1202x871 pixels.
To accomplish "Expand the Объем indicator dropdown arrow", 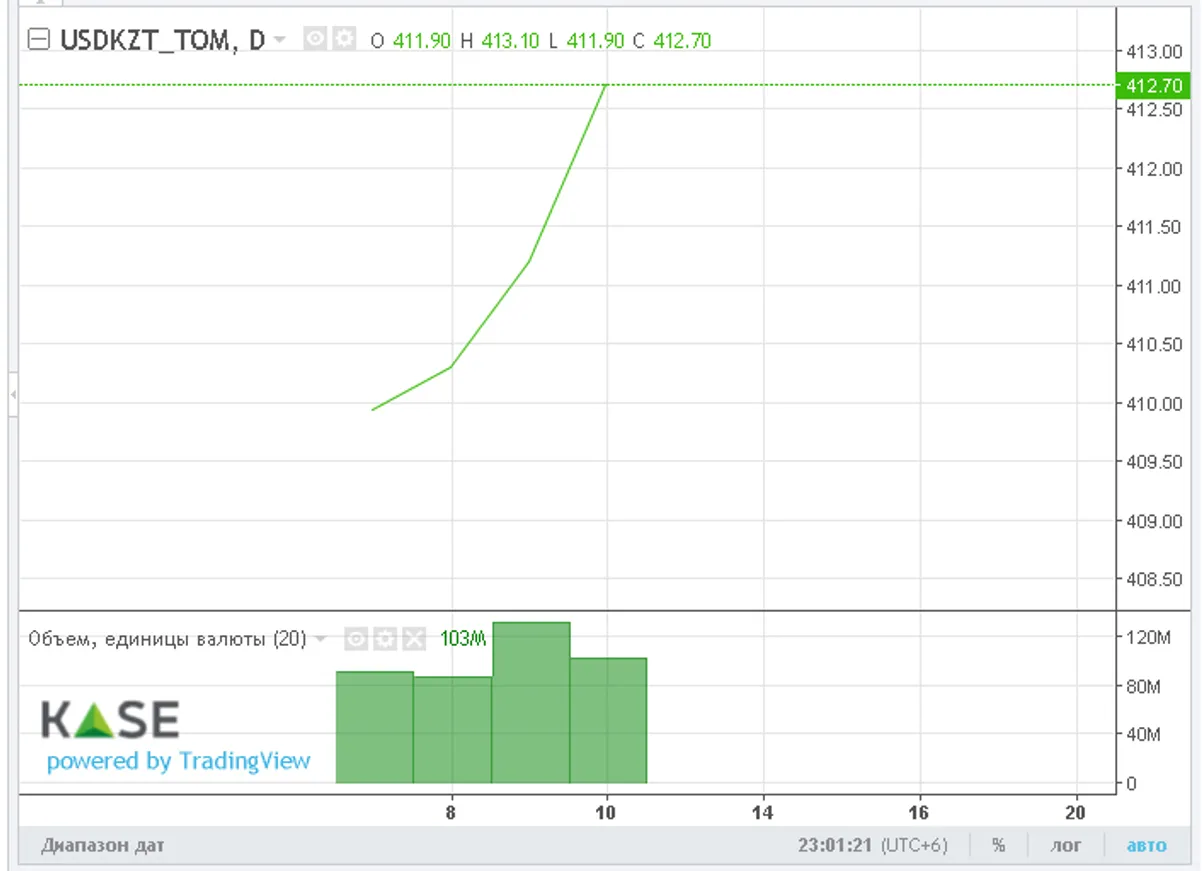I will (320, 639).
